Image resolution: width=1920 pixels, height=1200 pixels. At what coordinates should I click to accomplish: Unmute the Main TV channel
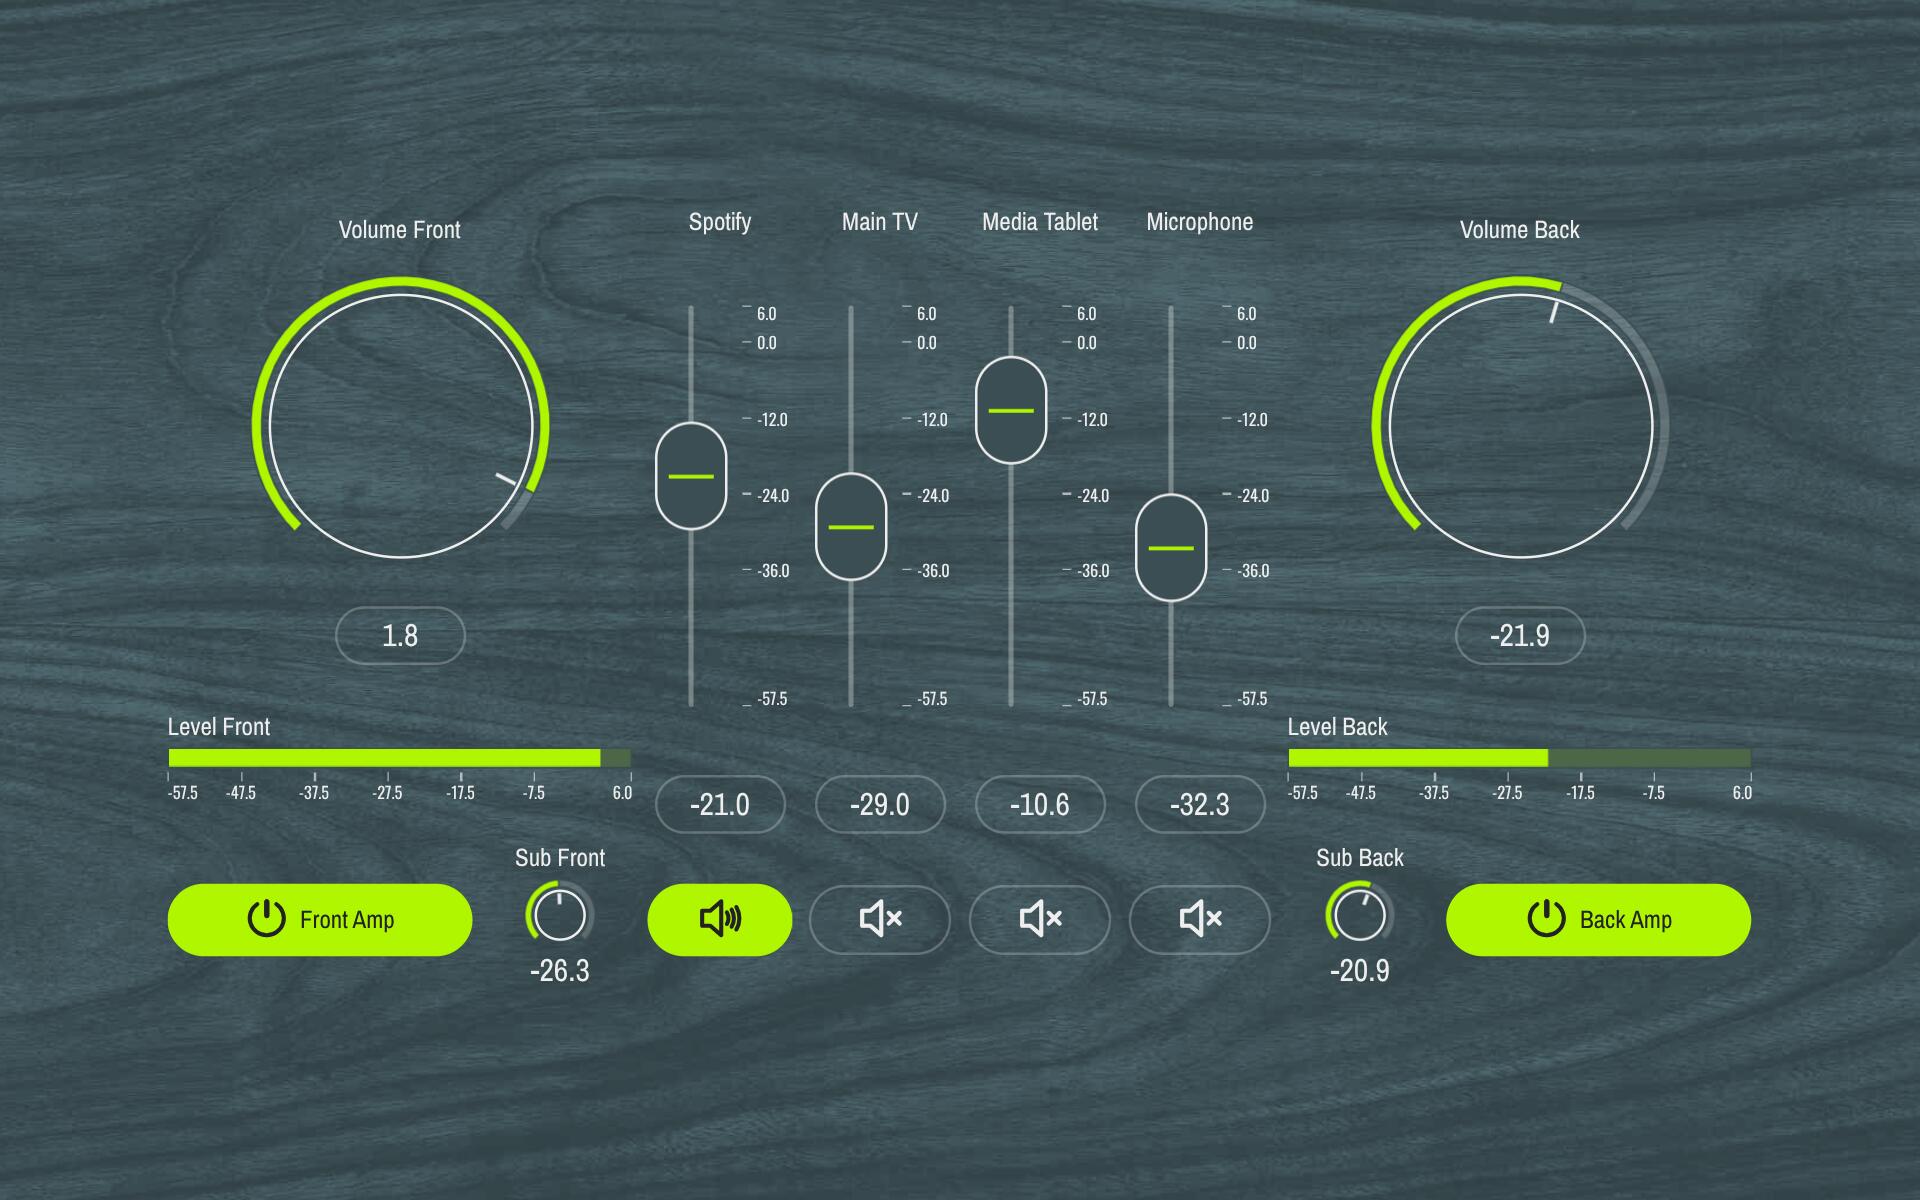879,919
